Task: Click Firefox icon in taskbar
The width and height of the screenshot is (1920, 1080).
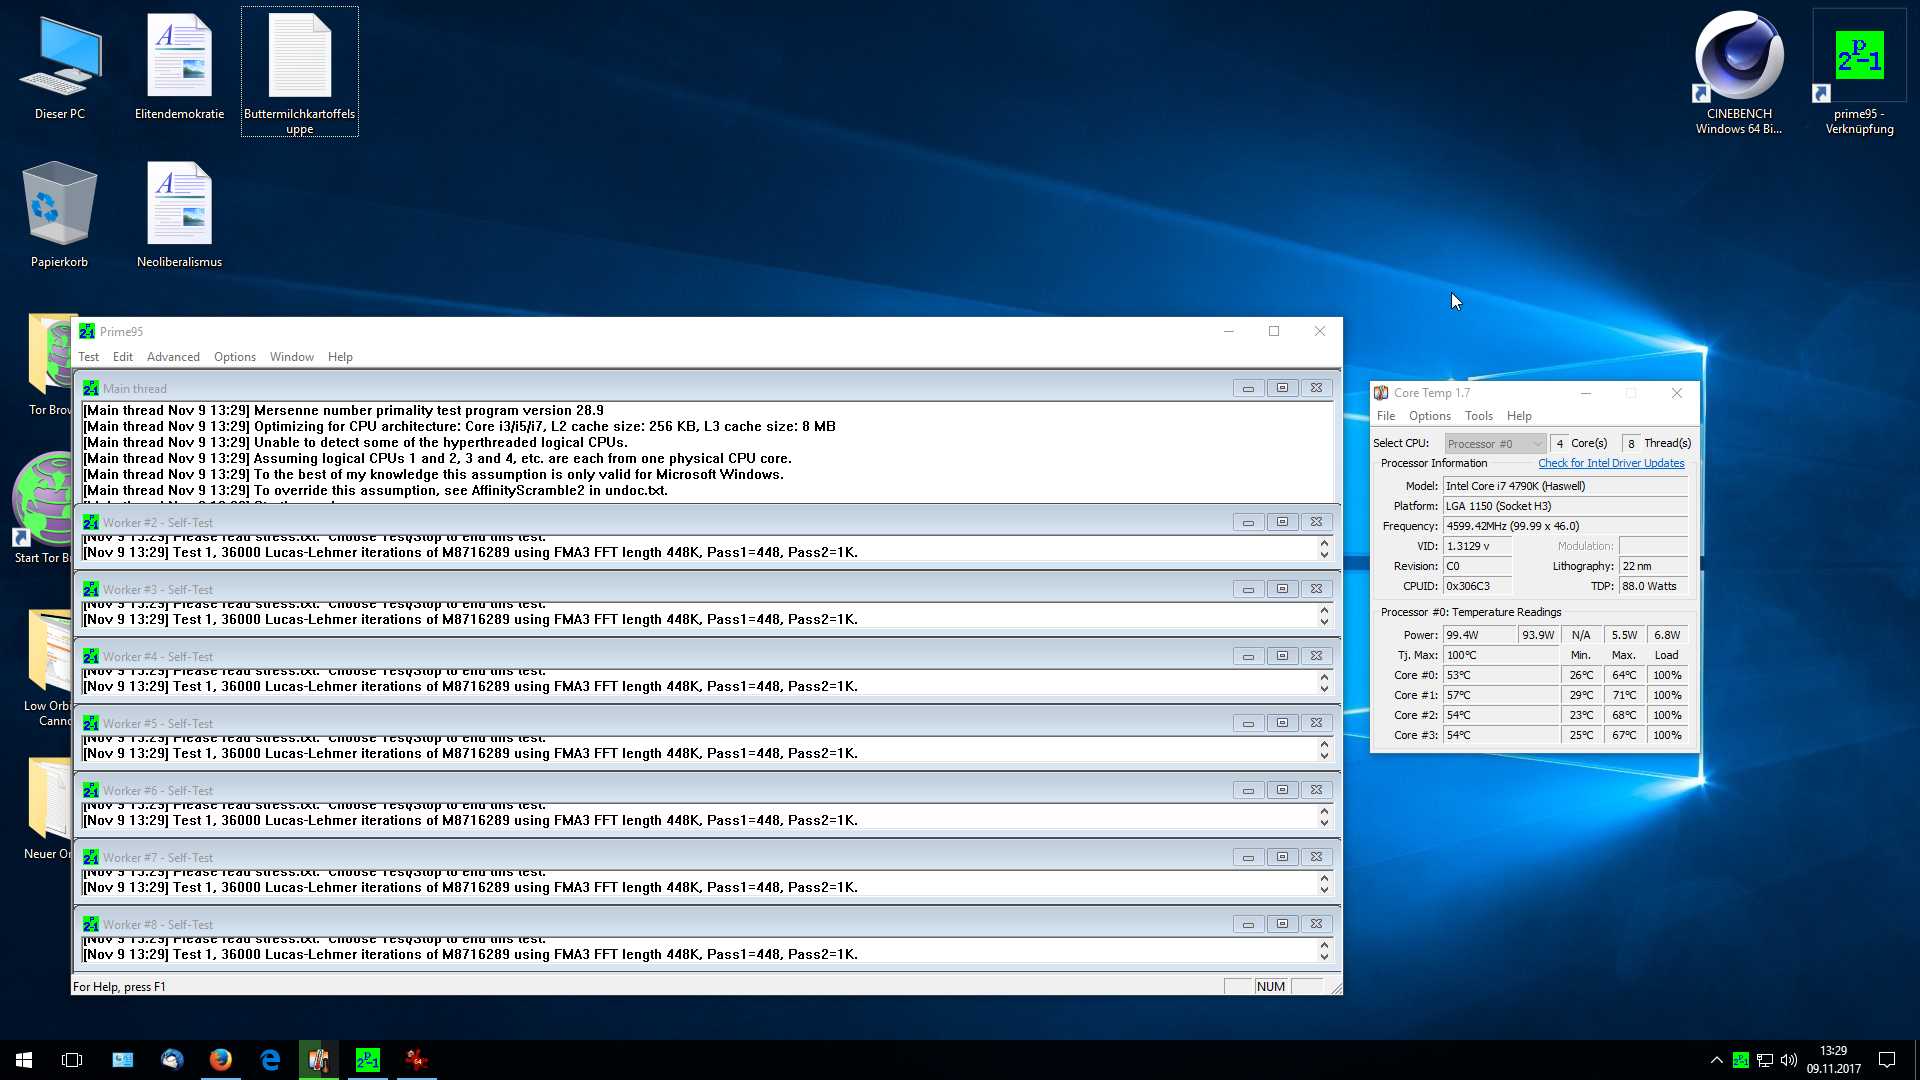Action: click(221, 1059)
